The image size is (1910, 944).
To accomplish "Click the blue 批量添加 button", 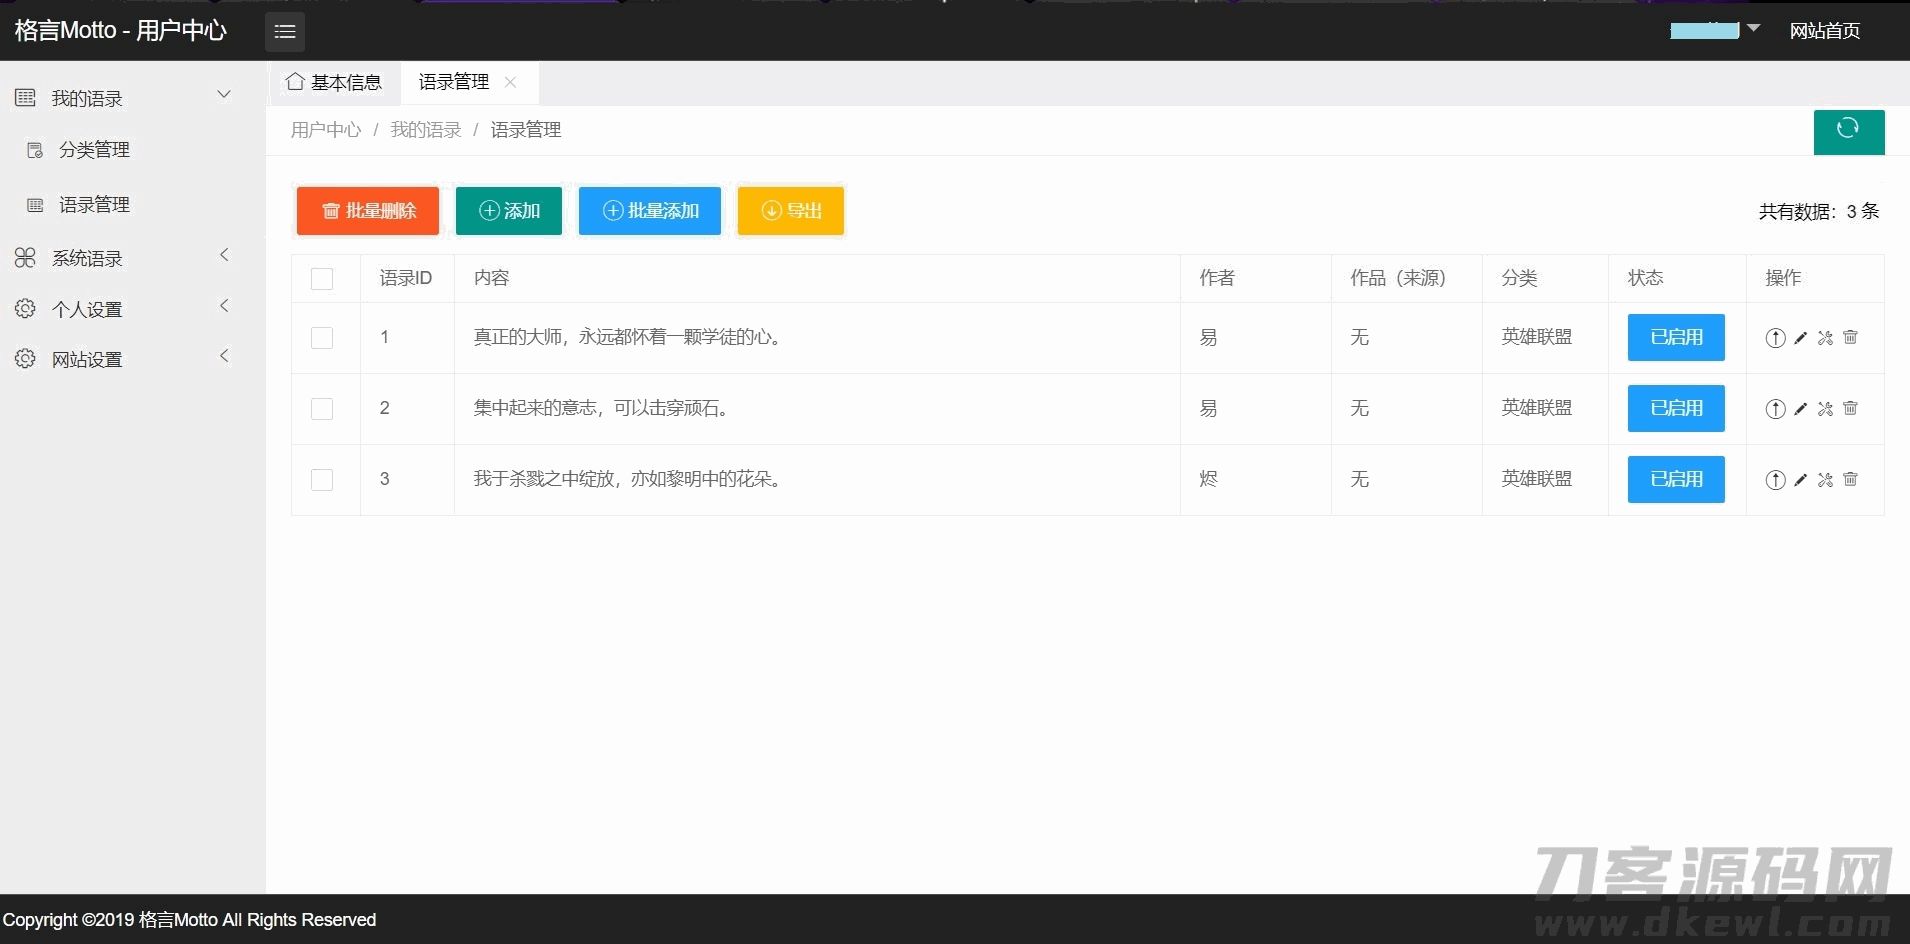I will pos(650,211).
